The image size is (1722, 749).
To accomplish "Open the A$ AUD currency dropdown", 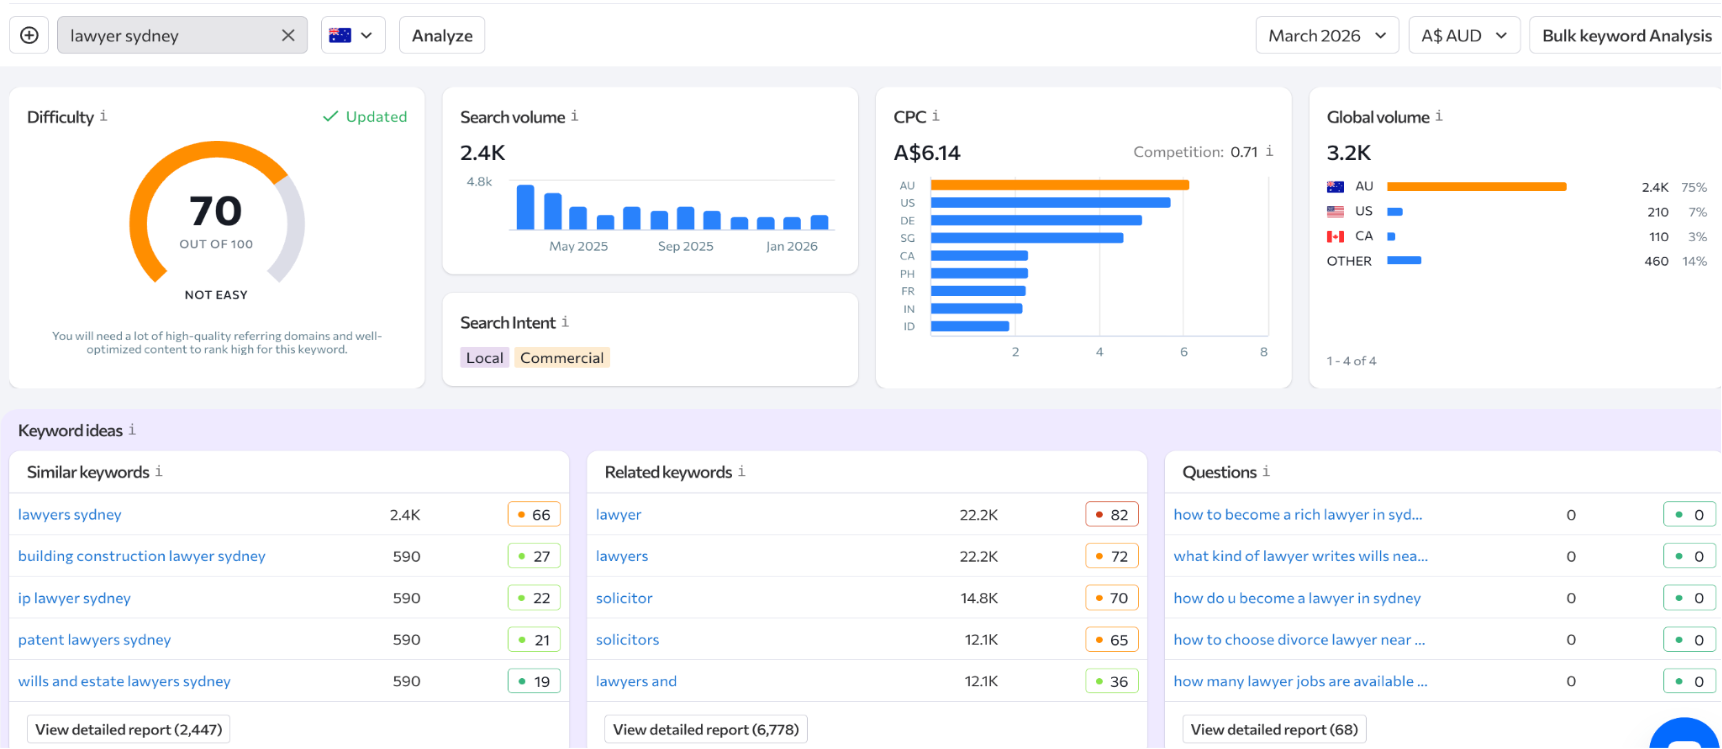I will 1464,35.
